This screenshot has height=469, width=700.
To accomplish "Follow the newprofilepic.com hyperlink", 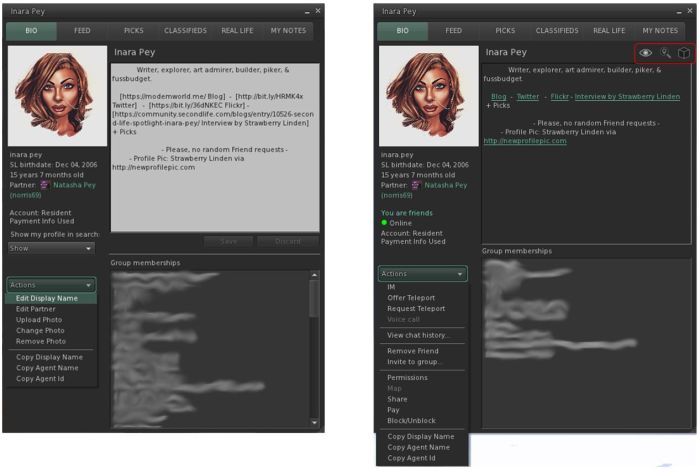I will (525, 141).
